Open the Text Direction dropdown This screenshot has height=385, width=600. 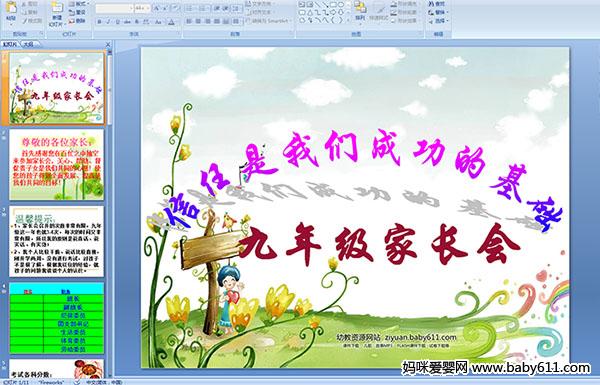point(261,3)
